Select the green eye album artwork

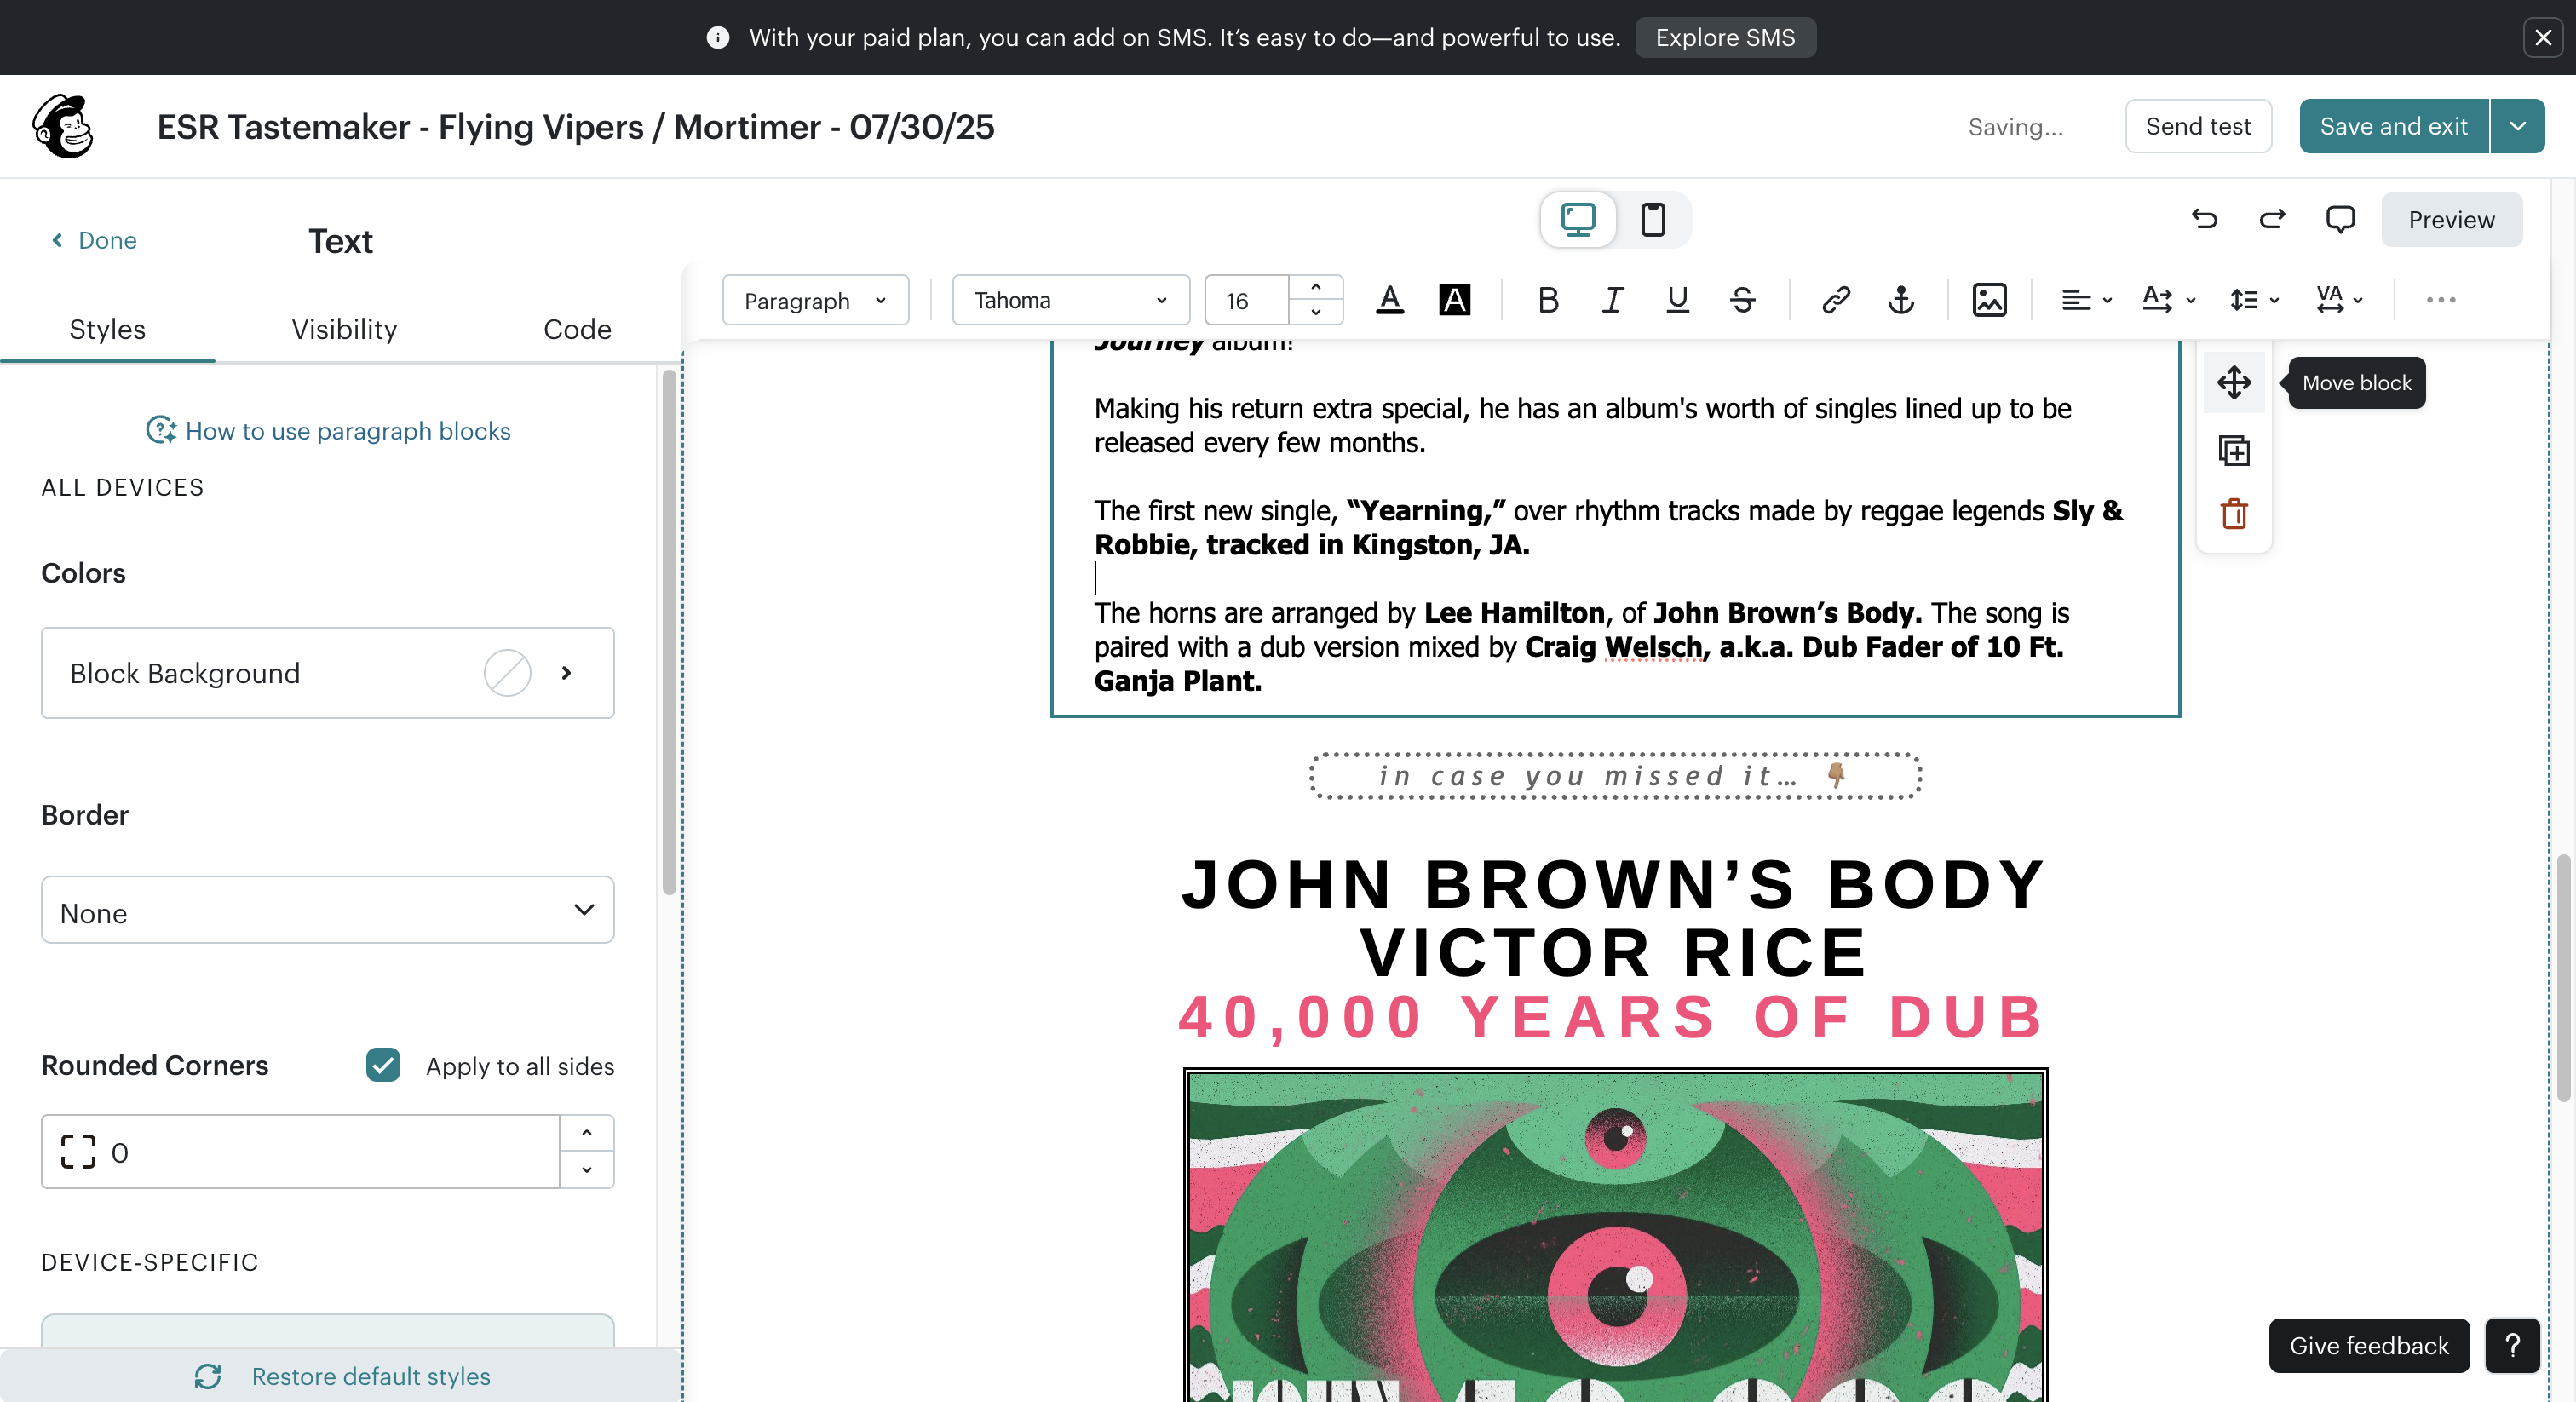1615,1236
